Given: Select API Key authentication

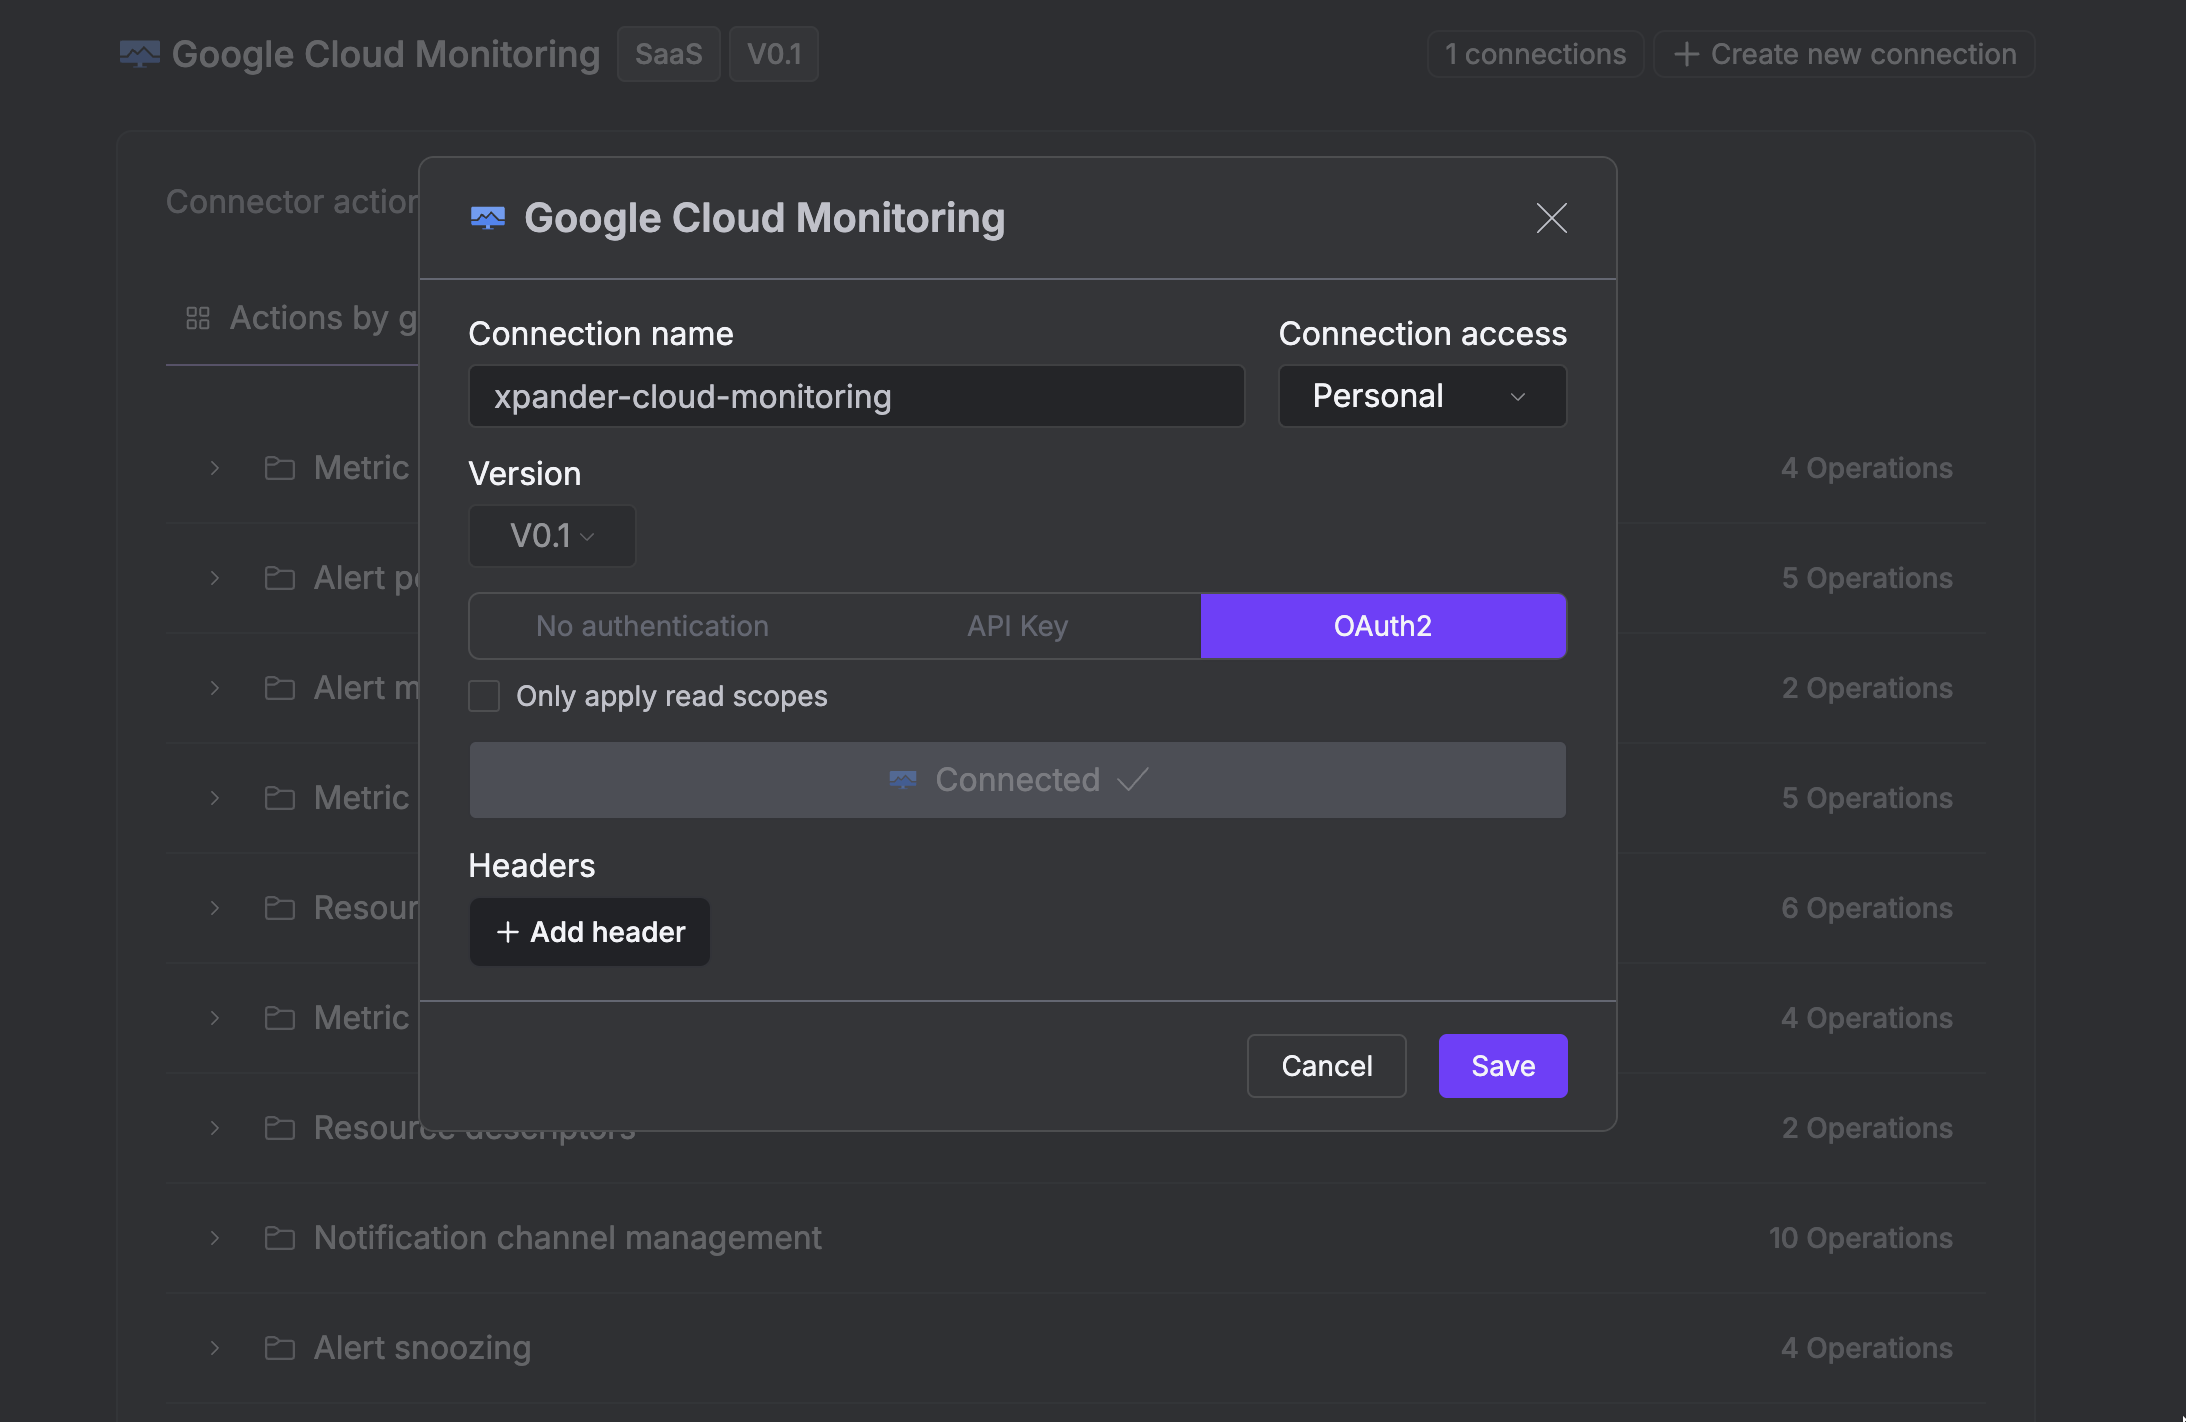Looking at the screenshot, I should (1017, 626).
